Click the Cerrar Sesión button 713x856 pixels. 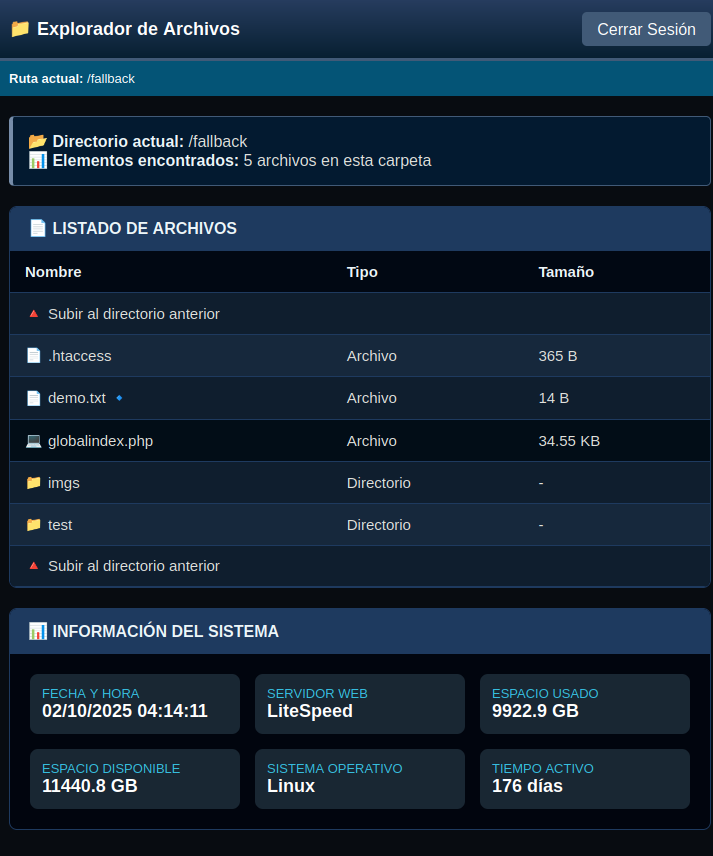[x=646, y=29]
